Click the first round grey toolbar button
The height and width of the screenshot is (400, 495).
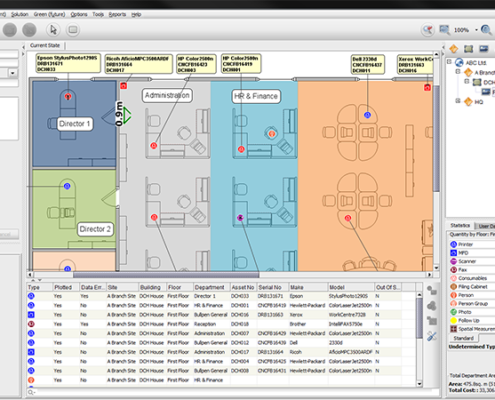[10, 30]
